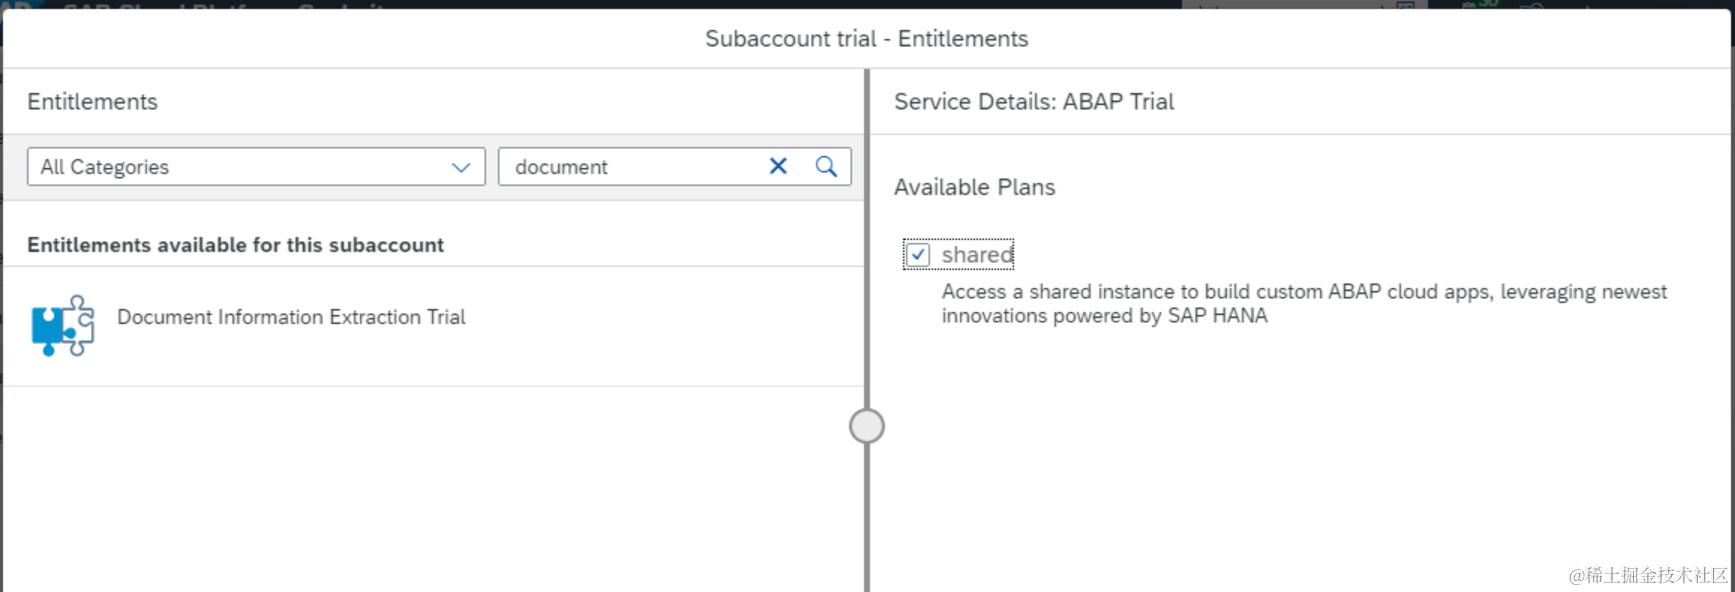Click the shared plan label
Screen dimensions: 1735x592
[x=977, y=255]
